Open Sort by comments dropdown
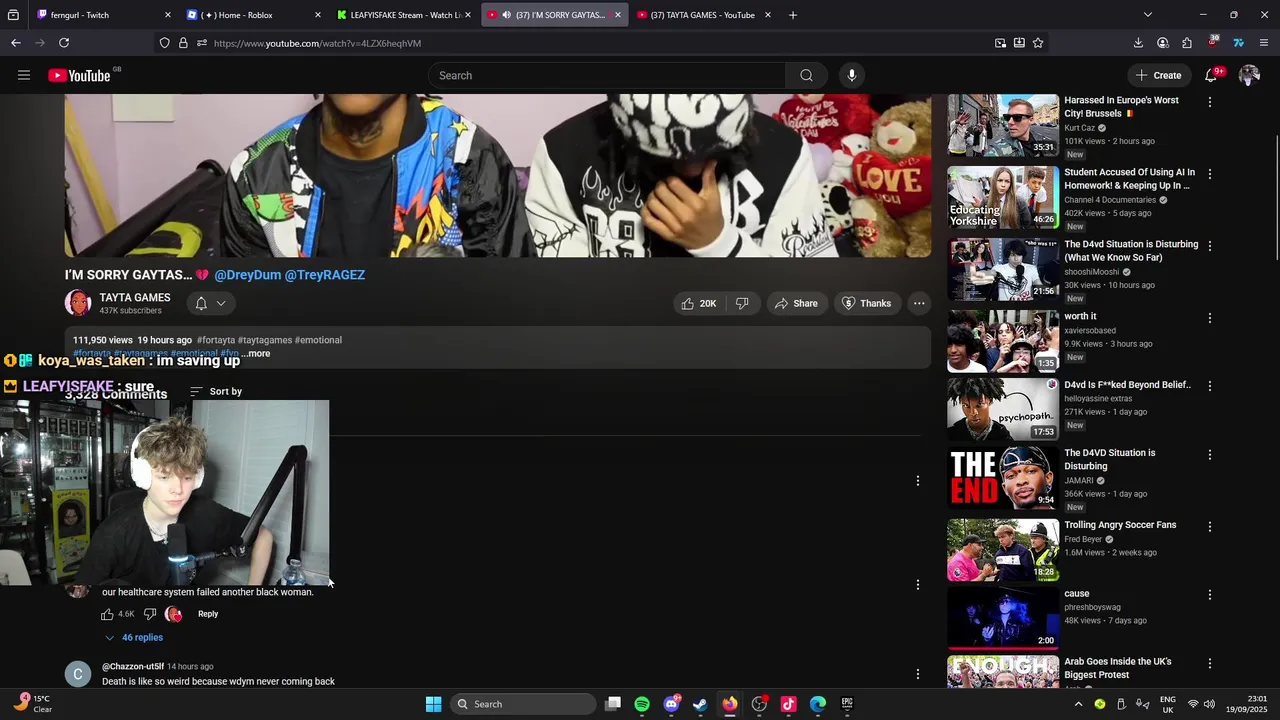This screenshot has height=720, width=1280. click(216, 391)
